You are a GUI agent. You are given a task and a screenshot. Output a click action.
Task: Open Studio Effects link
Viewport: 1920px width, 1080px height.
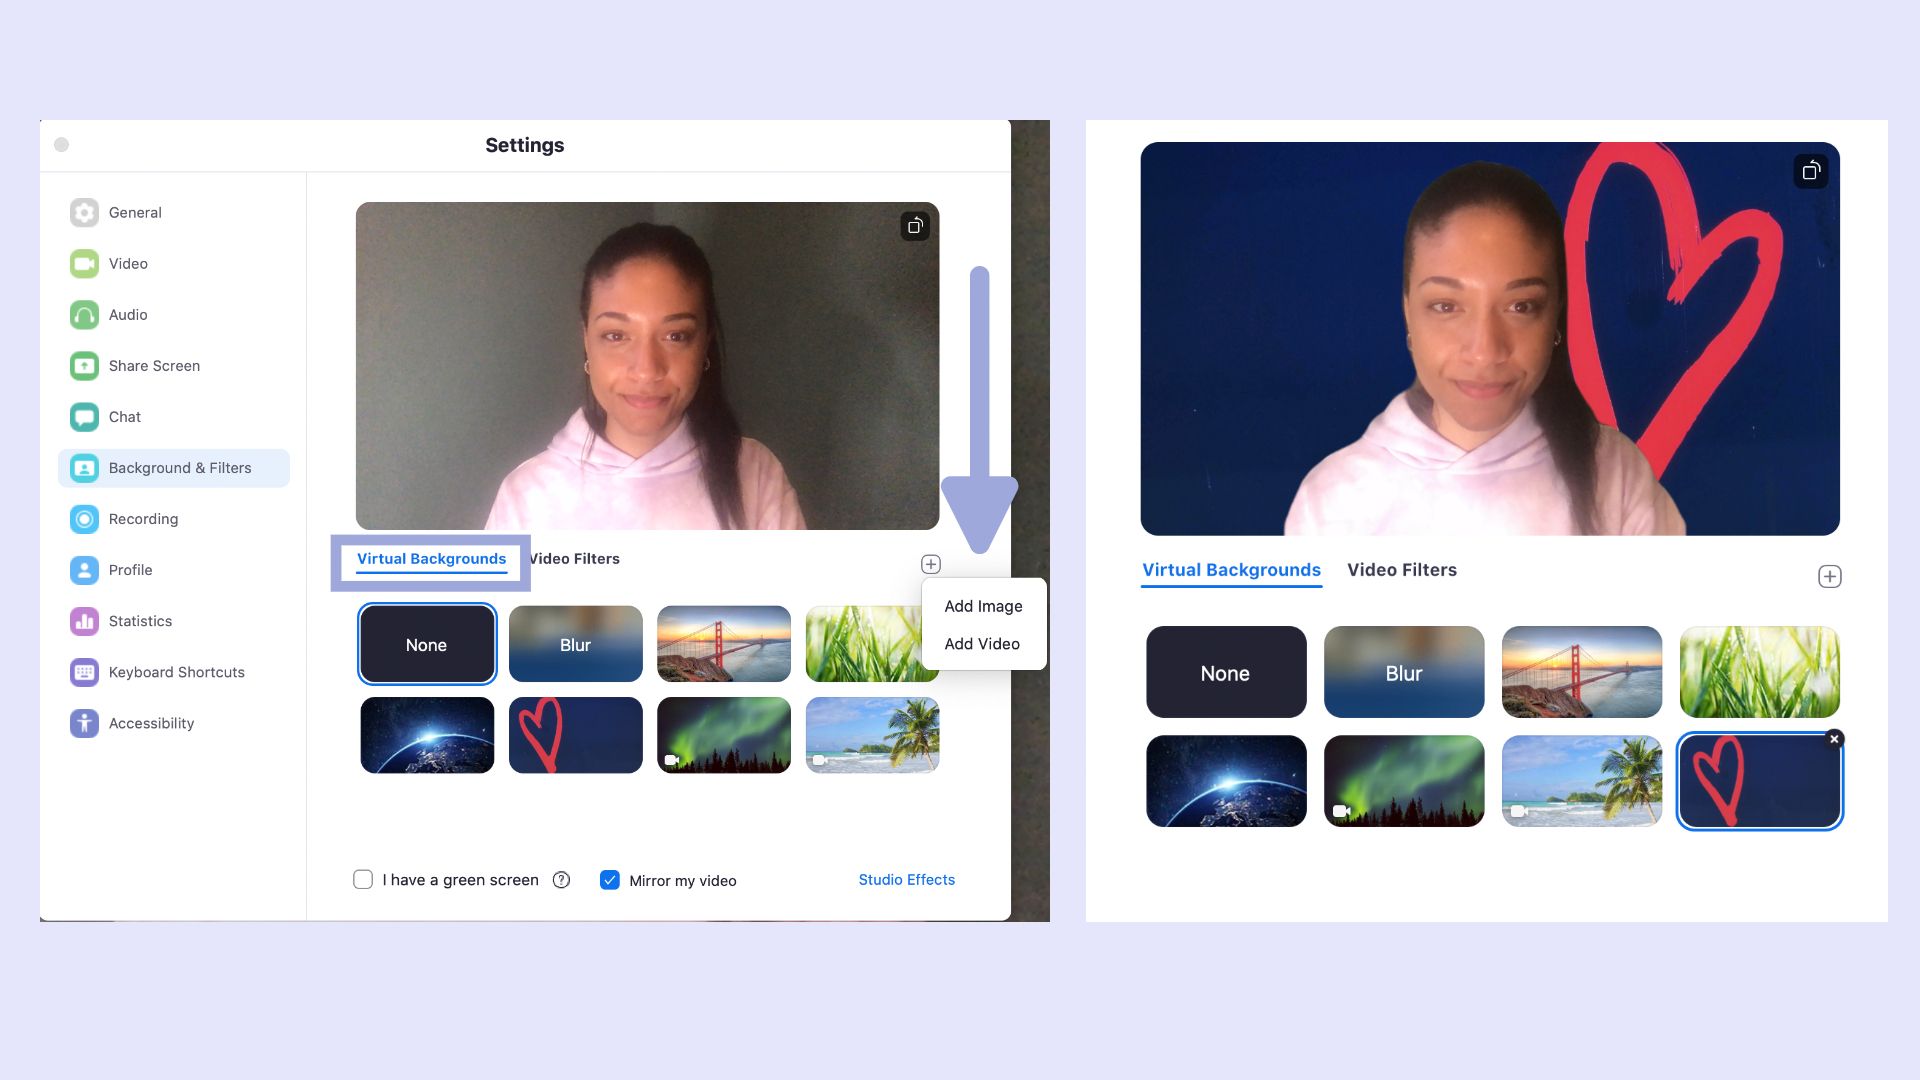coord(906,880)
